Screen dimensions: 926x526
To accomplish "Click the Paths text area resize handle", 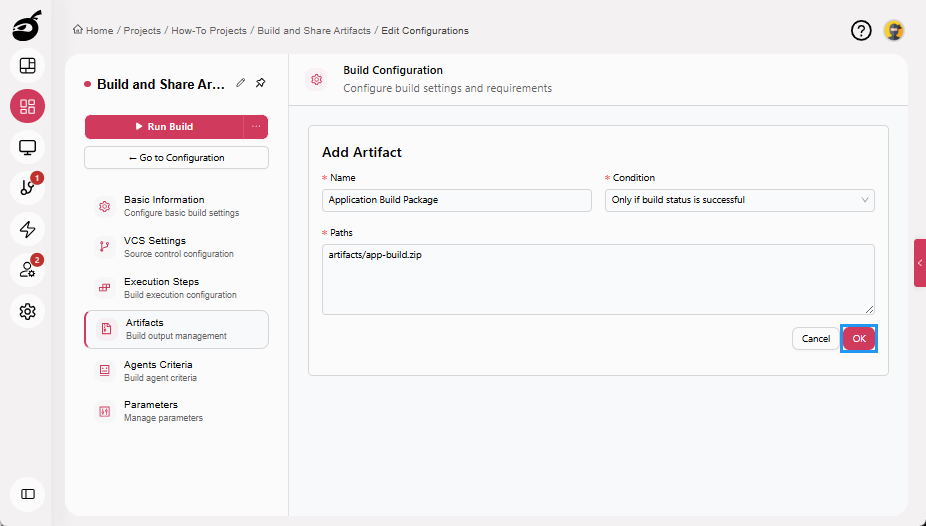I will click(x=869, y=309).
